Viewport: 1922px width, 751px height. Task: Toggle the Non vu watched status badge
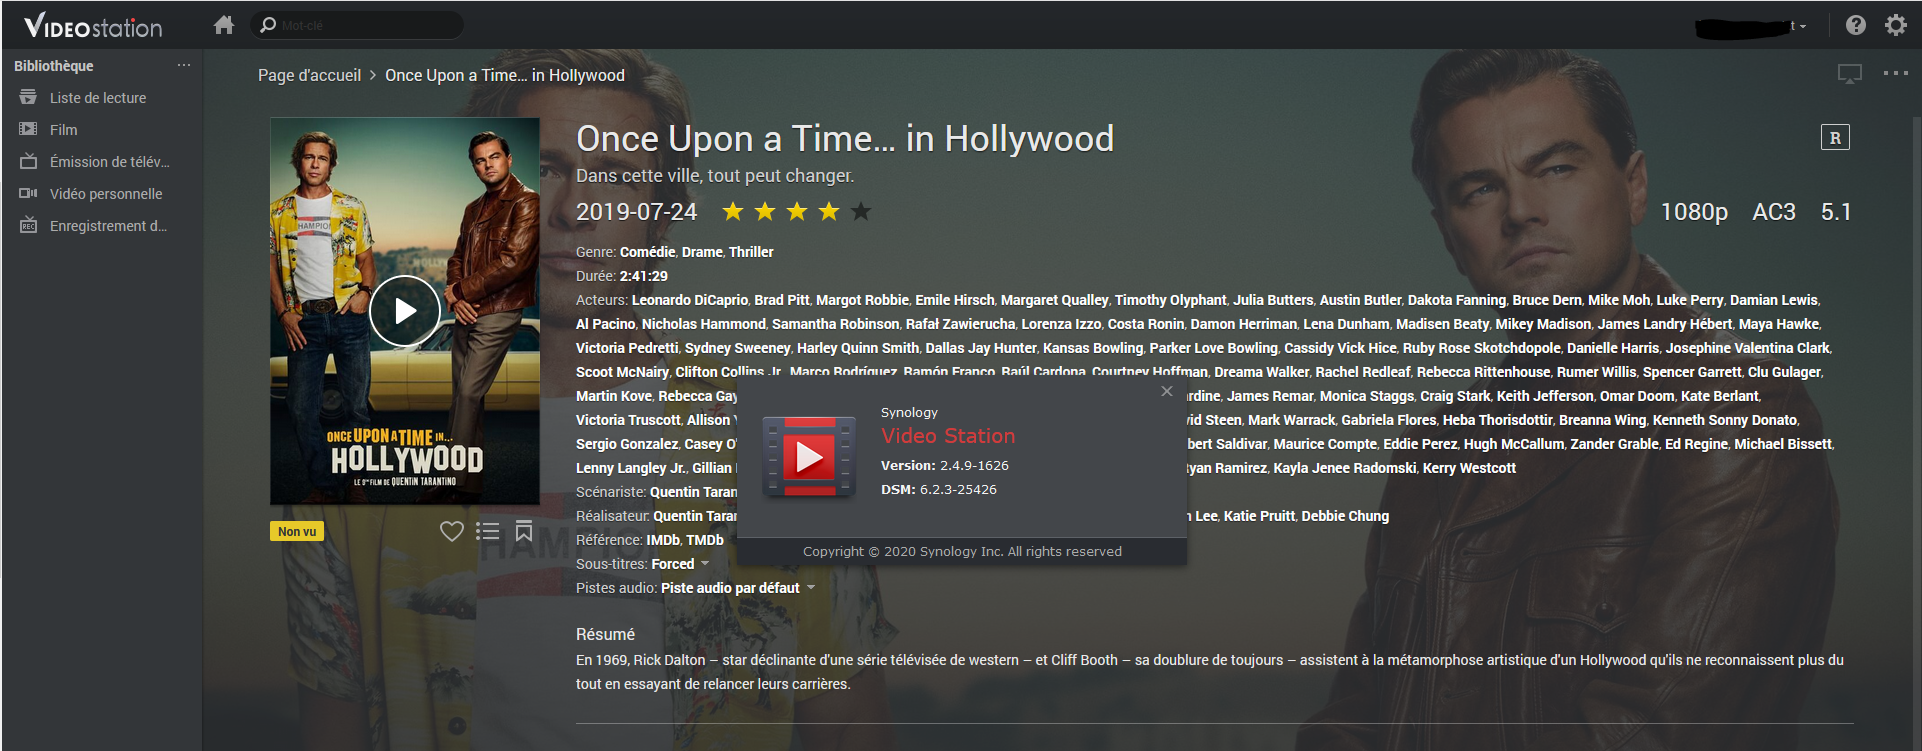(297, 531)
